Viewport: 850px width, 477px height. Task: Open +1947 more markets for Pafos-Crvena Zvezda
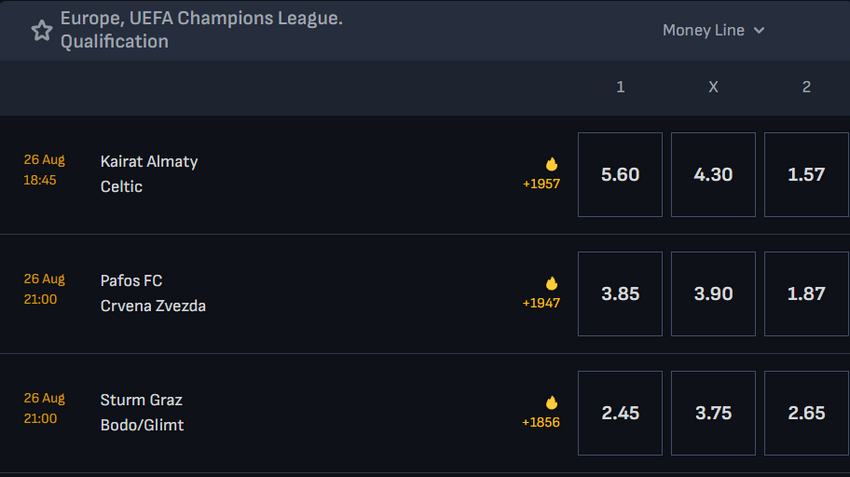coord(541,303)
